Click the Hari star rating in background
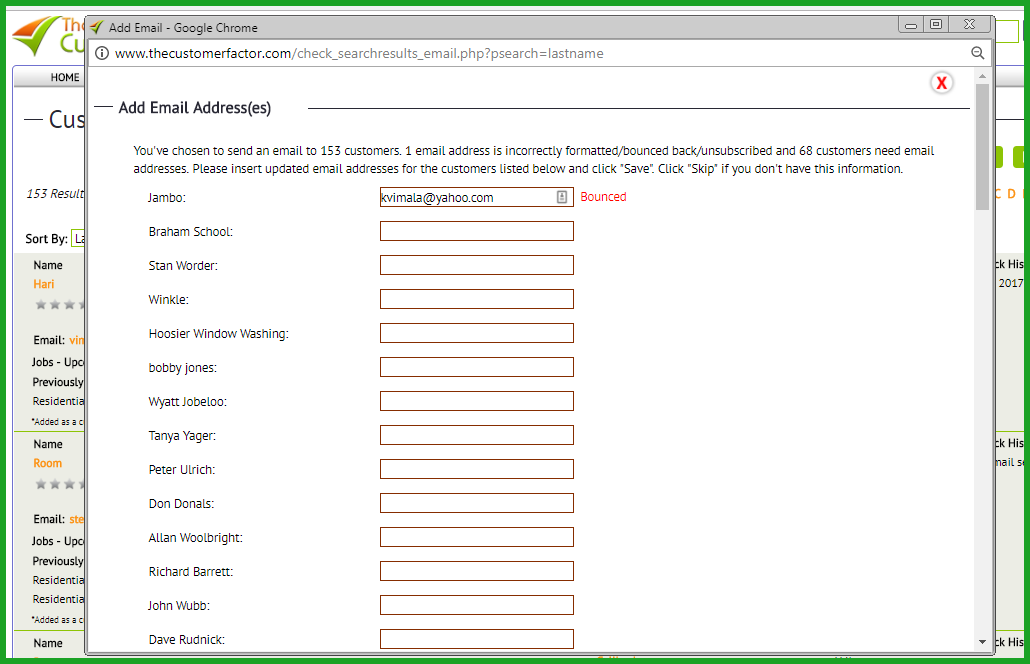The width and height of the screenshot is (1030, 664). point(60,305)
